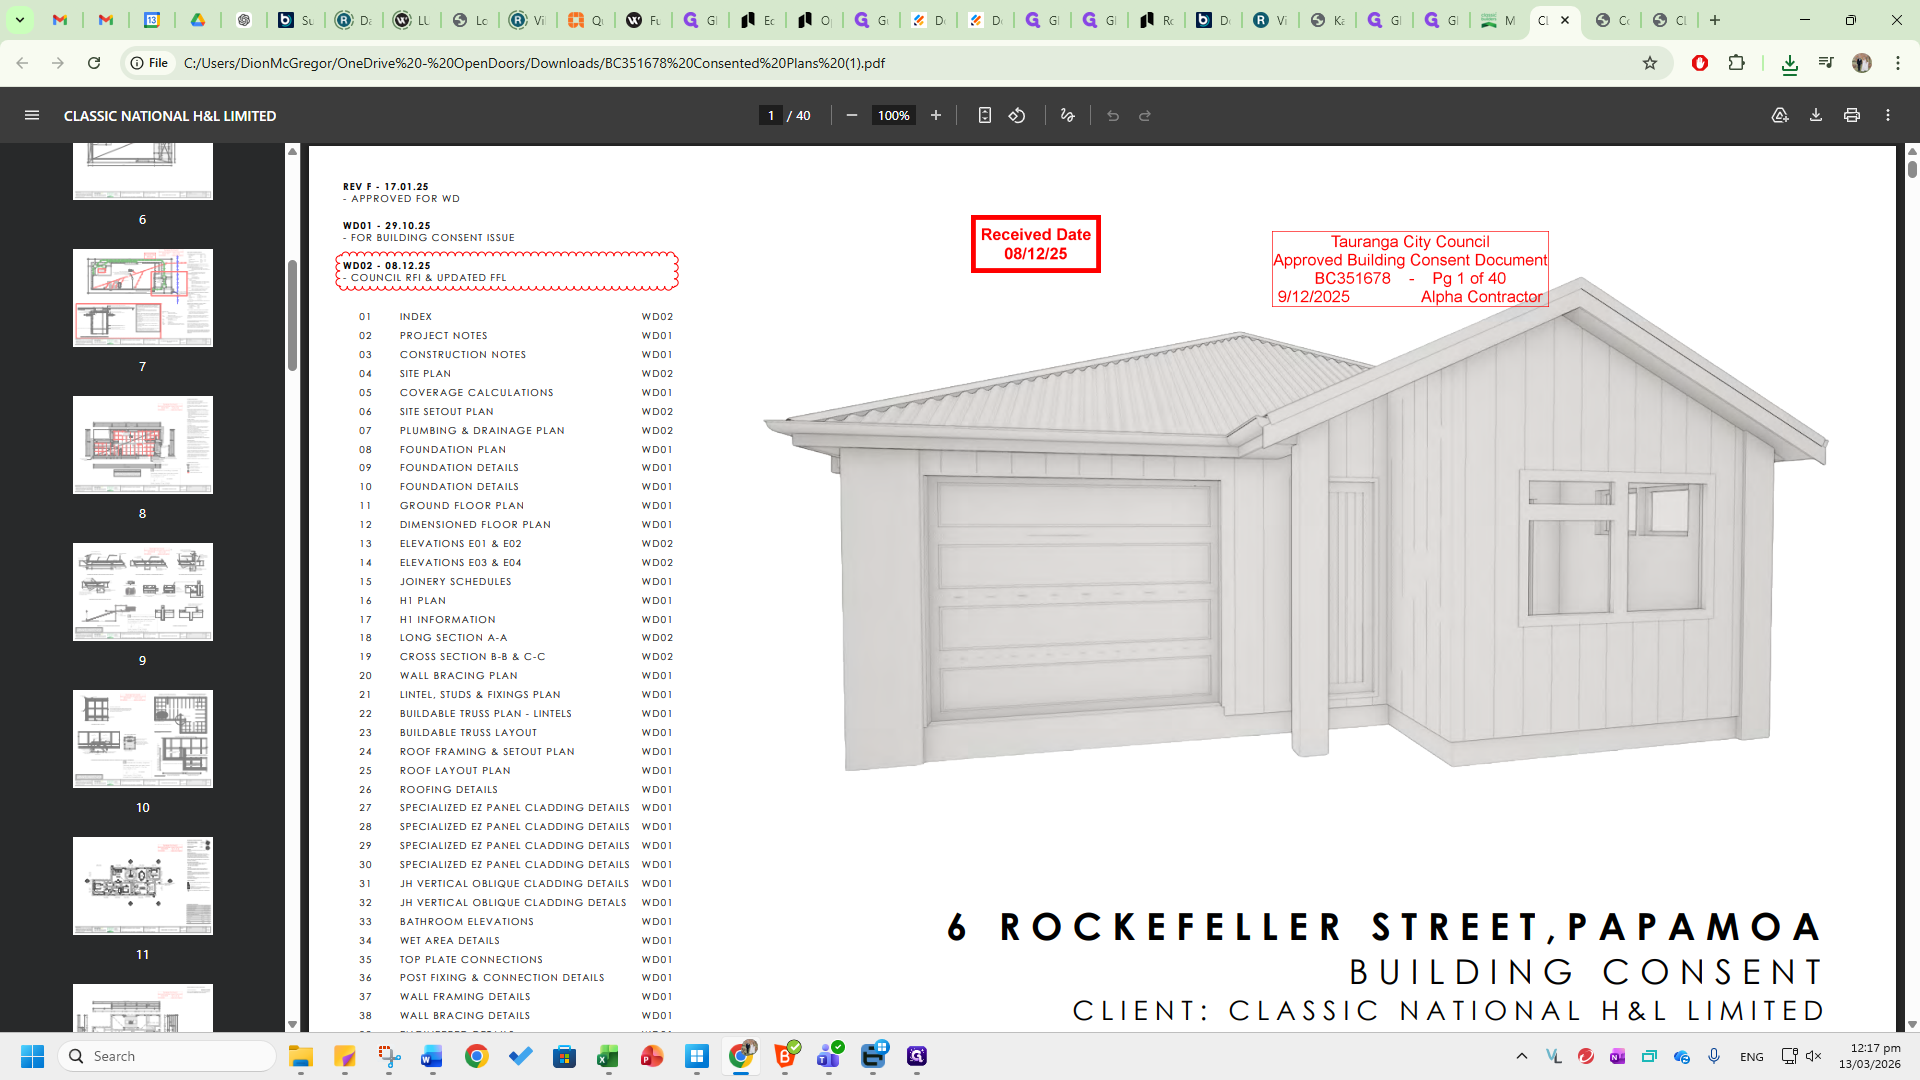
Task: Click the fit to page icon
Action: click(984, 116)
